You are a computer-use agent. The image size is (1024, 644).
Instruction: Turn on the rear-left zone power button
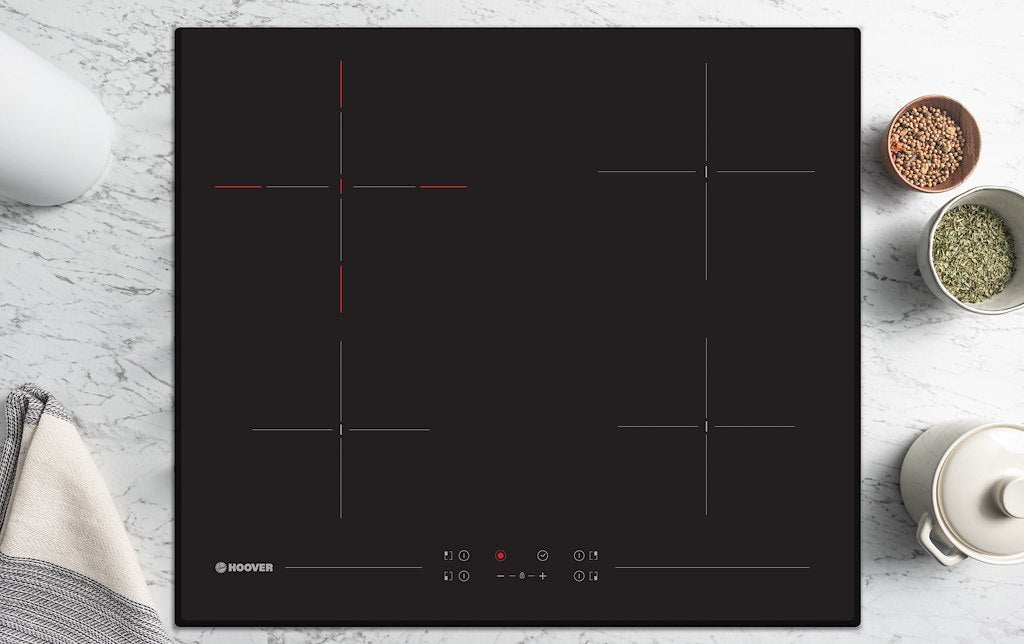[464, 555]
